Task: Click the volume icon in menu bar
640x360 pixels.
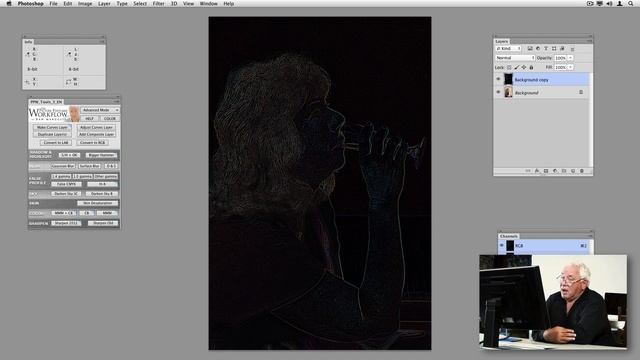Action: (x=609, y=4)
